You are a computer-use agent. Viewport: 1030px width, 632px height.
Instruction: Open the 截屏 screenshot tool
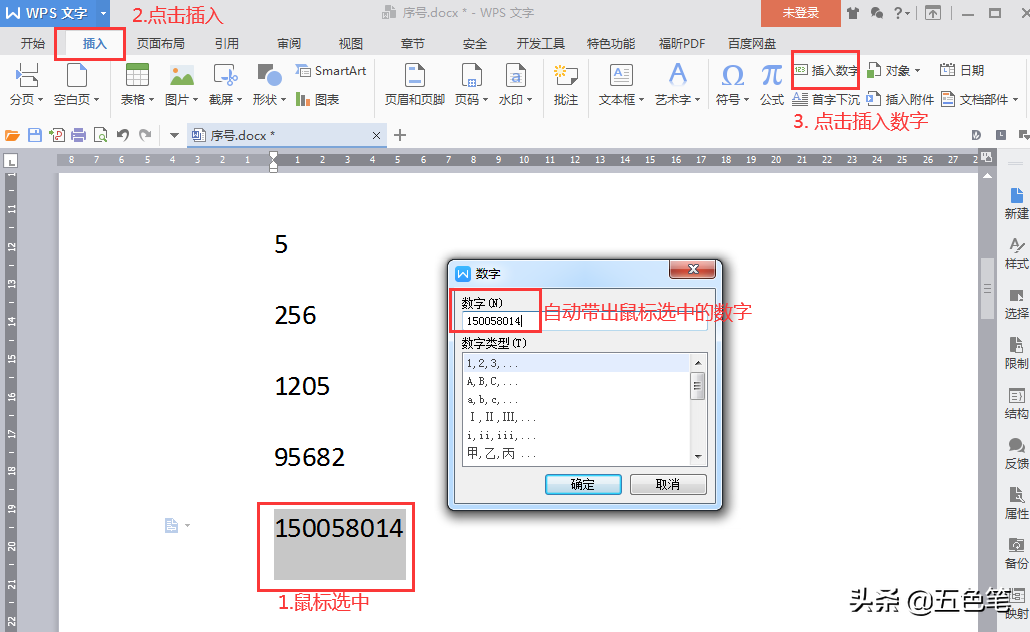(225, 84)
